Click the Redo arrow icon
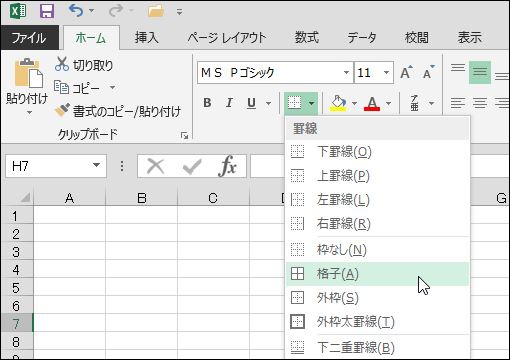Image resolution: width=510 pixels, height=360 pixels. (116, 11)
